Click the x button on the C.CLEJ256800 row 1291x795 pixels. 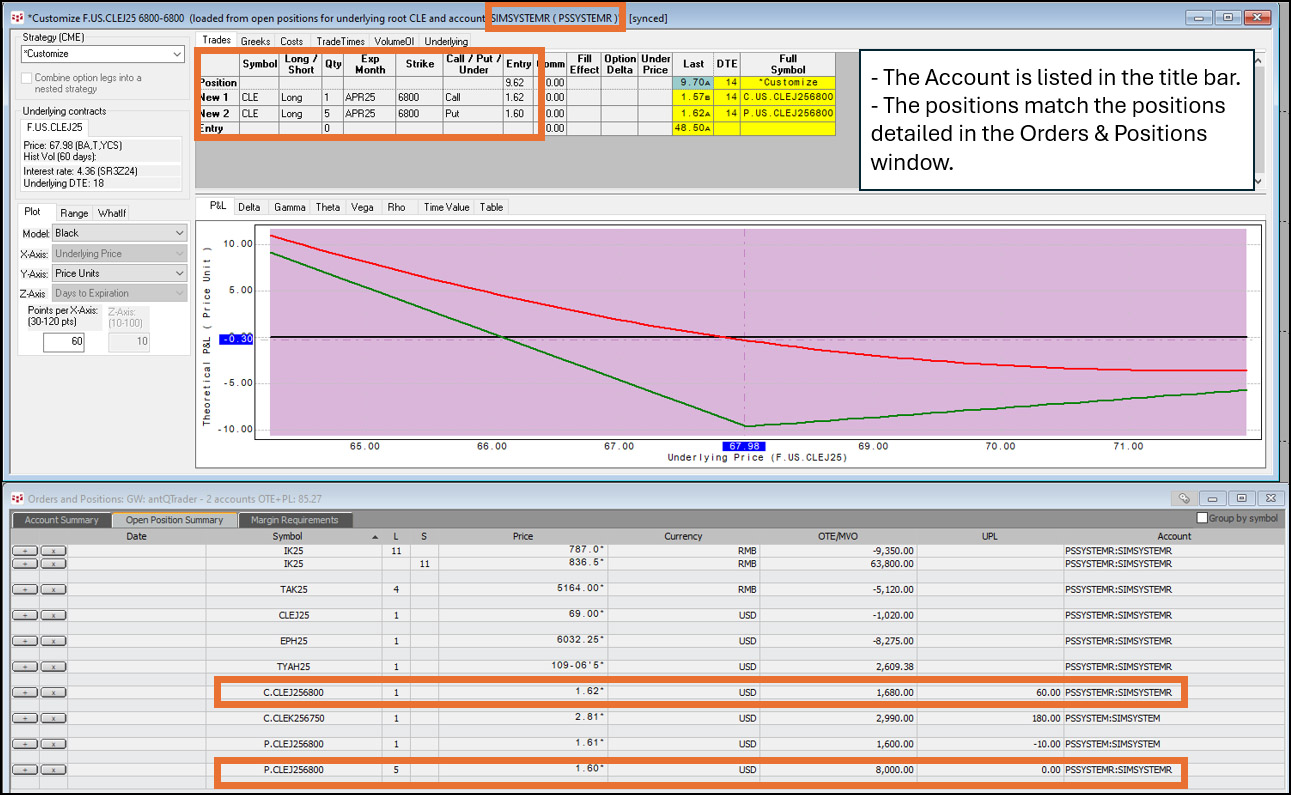[53, 692]
